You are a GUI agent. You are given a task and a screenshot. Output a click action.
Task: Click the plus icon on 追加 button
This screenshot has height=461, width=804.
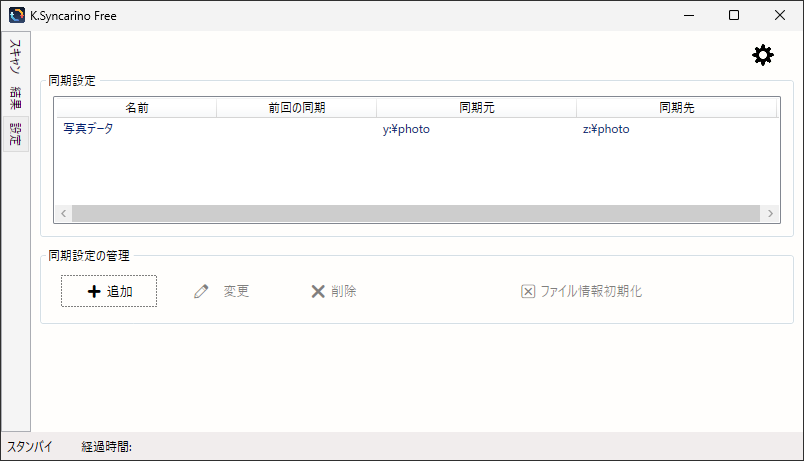(x=94, y=291)
